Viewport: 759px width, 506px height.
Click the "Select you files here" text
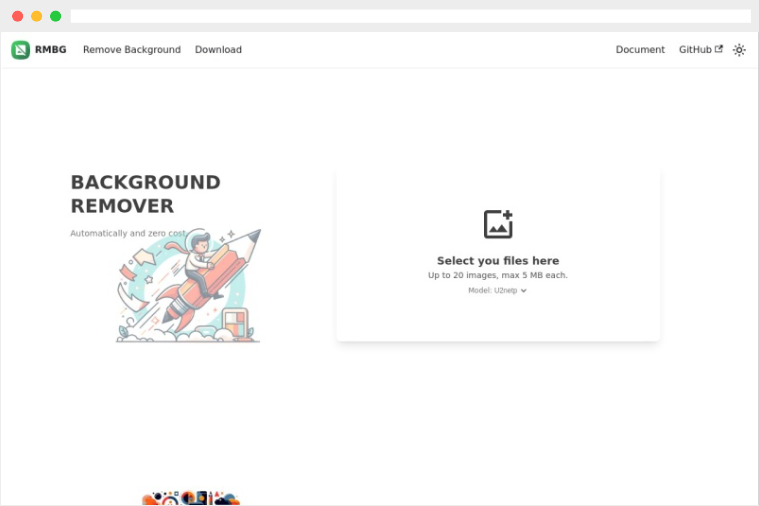tap(498, 261)
